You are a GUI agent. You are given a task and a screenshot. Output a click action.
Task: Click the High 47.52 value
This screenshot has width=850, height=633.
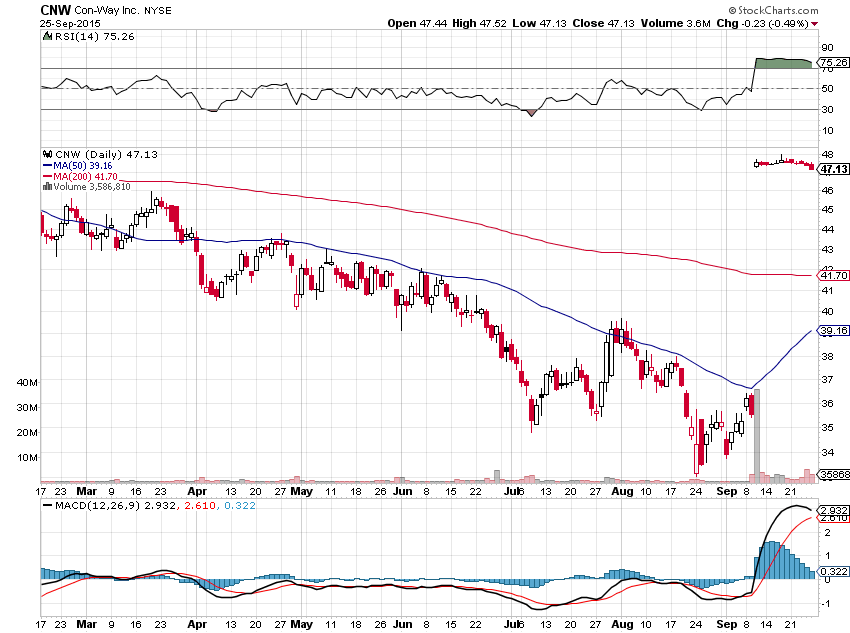(x=479, y=23)
